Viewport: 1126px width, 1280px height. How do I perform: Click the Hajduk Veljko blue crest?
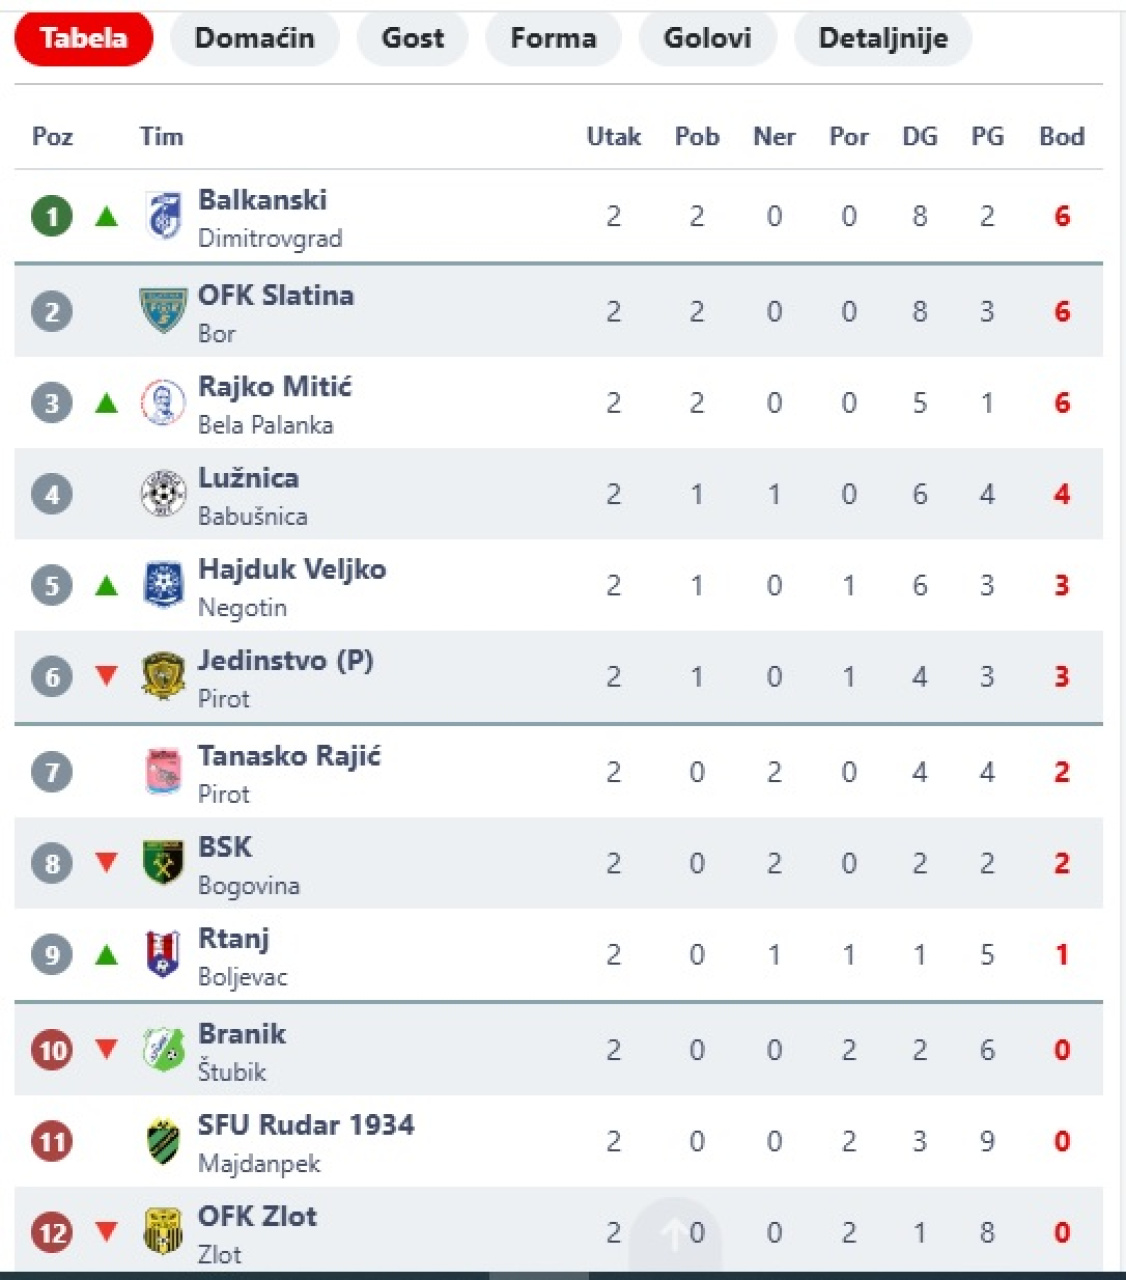pyautogui.click(x=162, y=585)
